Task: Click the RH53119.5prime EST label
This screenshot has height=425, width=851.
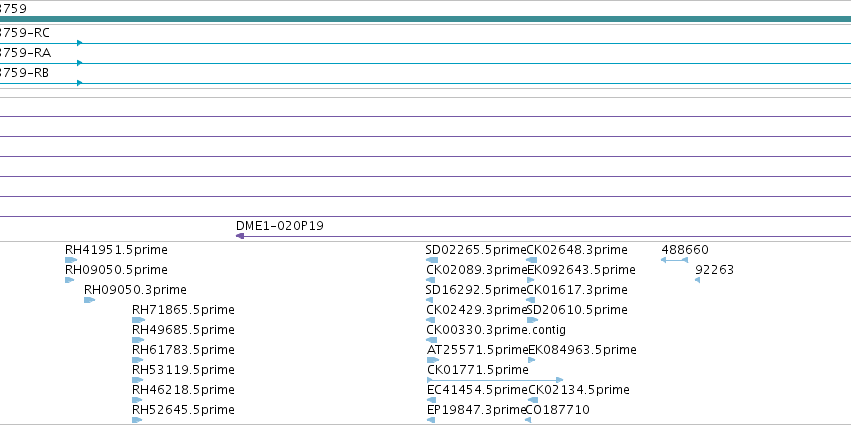Action: click(x=183, y=370)
